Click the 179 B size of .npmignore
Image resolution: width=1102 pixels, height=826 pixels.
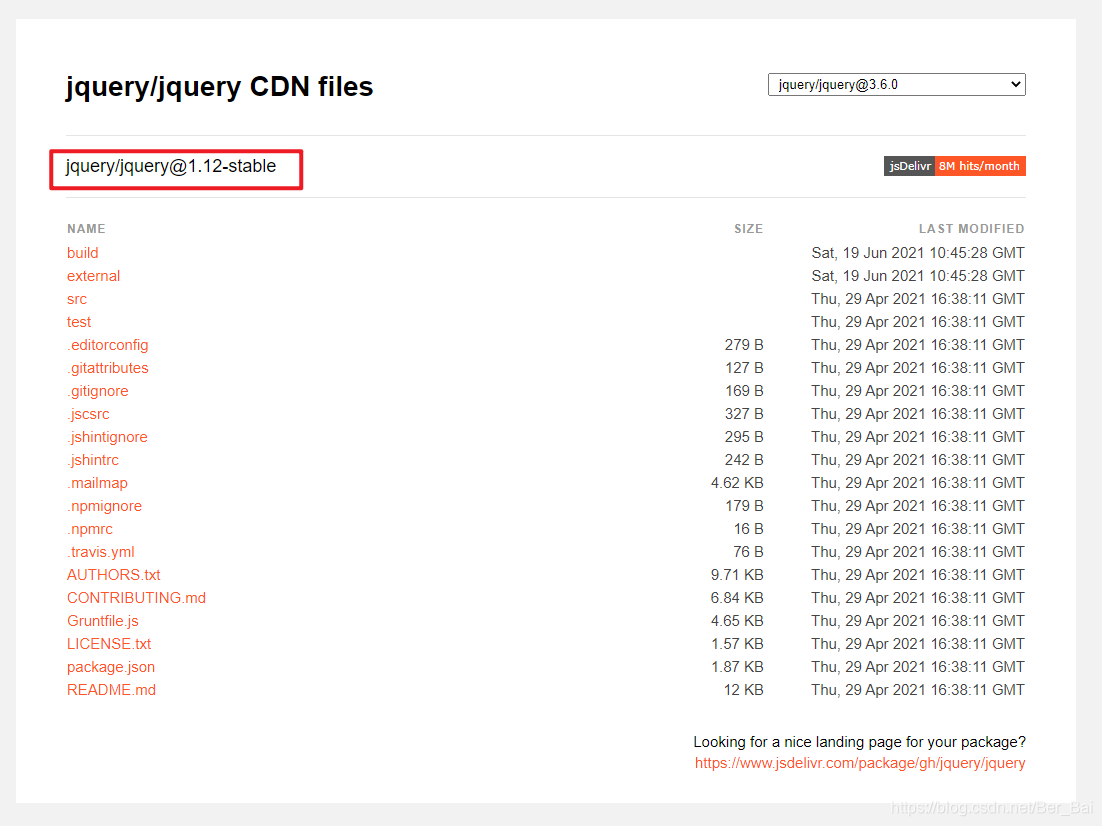744,506
